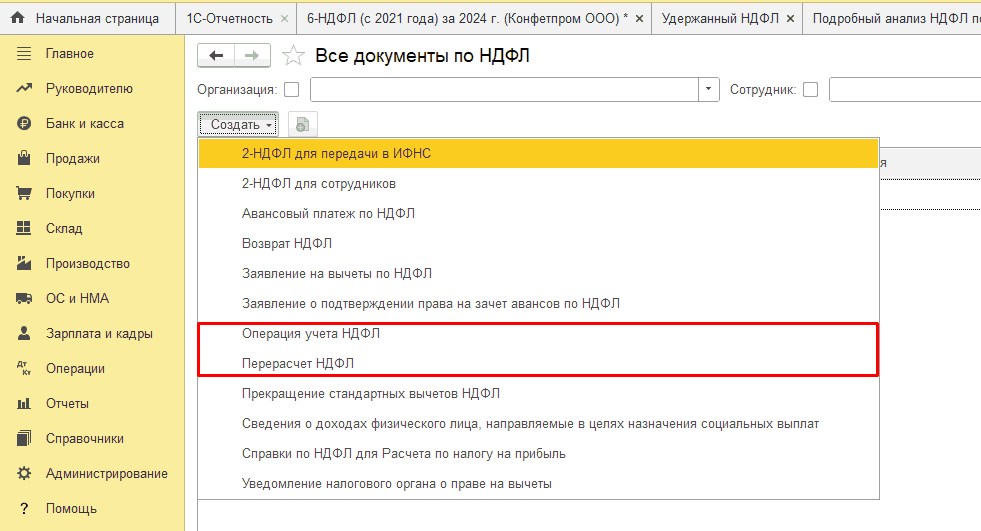Click the Банк и касса coin icon
Image resolution: width=981 pixels, height=531 pixels.
point(24,123)
